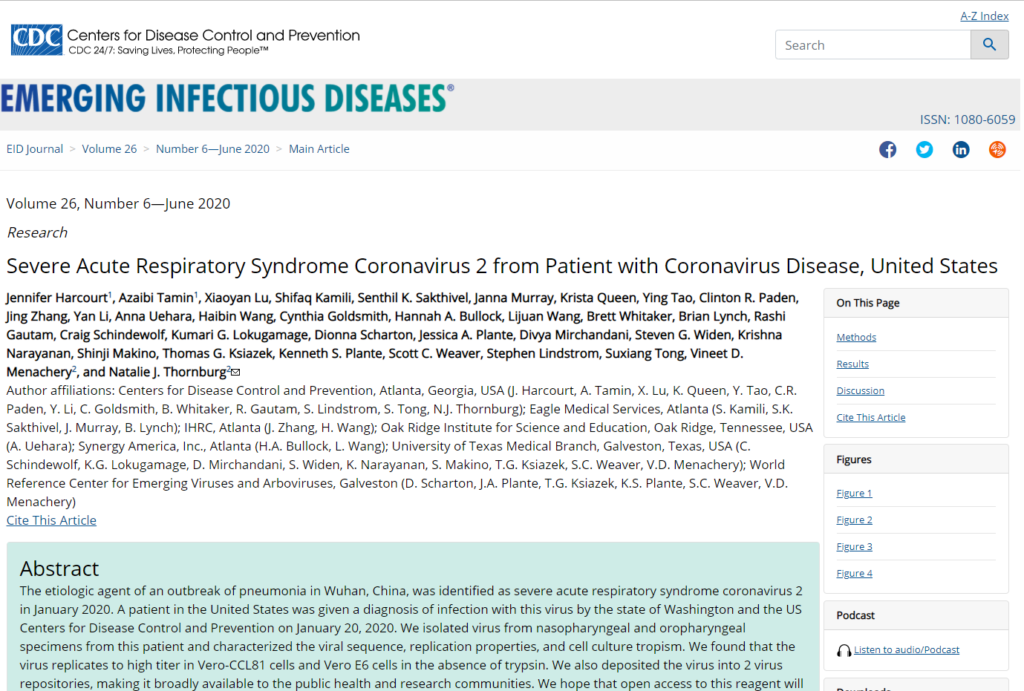
Task: Open Number 6—June 2020 breadcrumb
Action: tap(212, 149)
